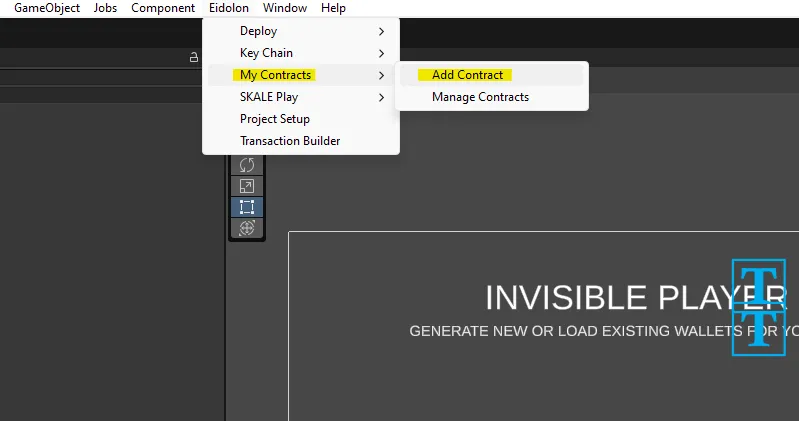Expand the Key Chain submenu
This screenshot has width=799, height=421.
coord(301,53)
